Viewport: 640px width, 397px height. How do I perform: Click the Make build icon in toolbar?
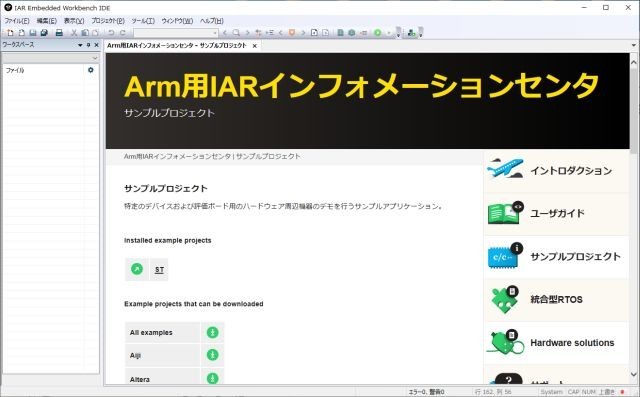pyautogui.click(x=352, y=33)
